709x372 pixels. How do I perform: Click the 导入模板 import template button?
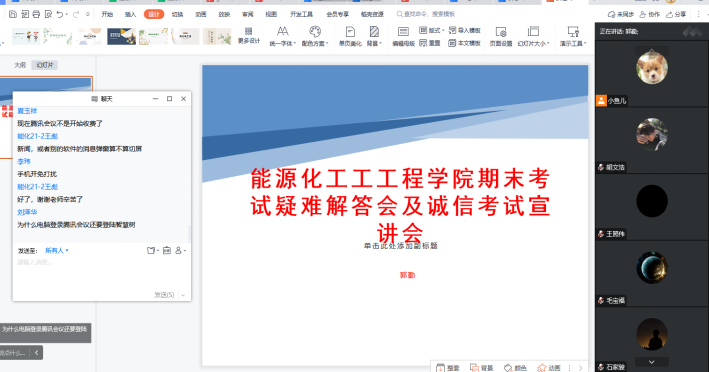click(x=464, y=30)
